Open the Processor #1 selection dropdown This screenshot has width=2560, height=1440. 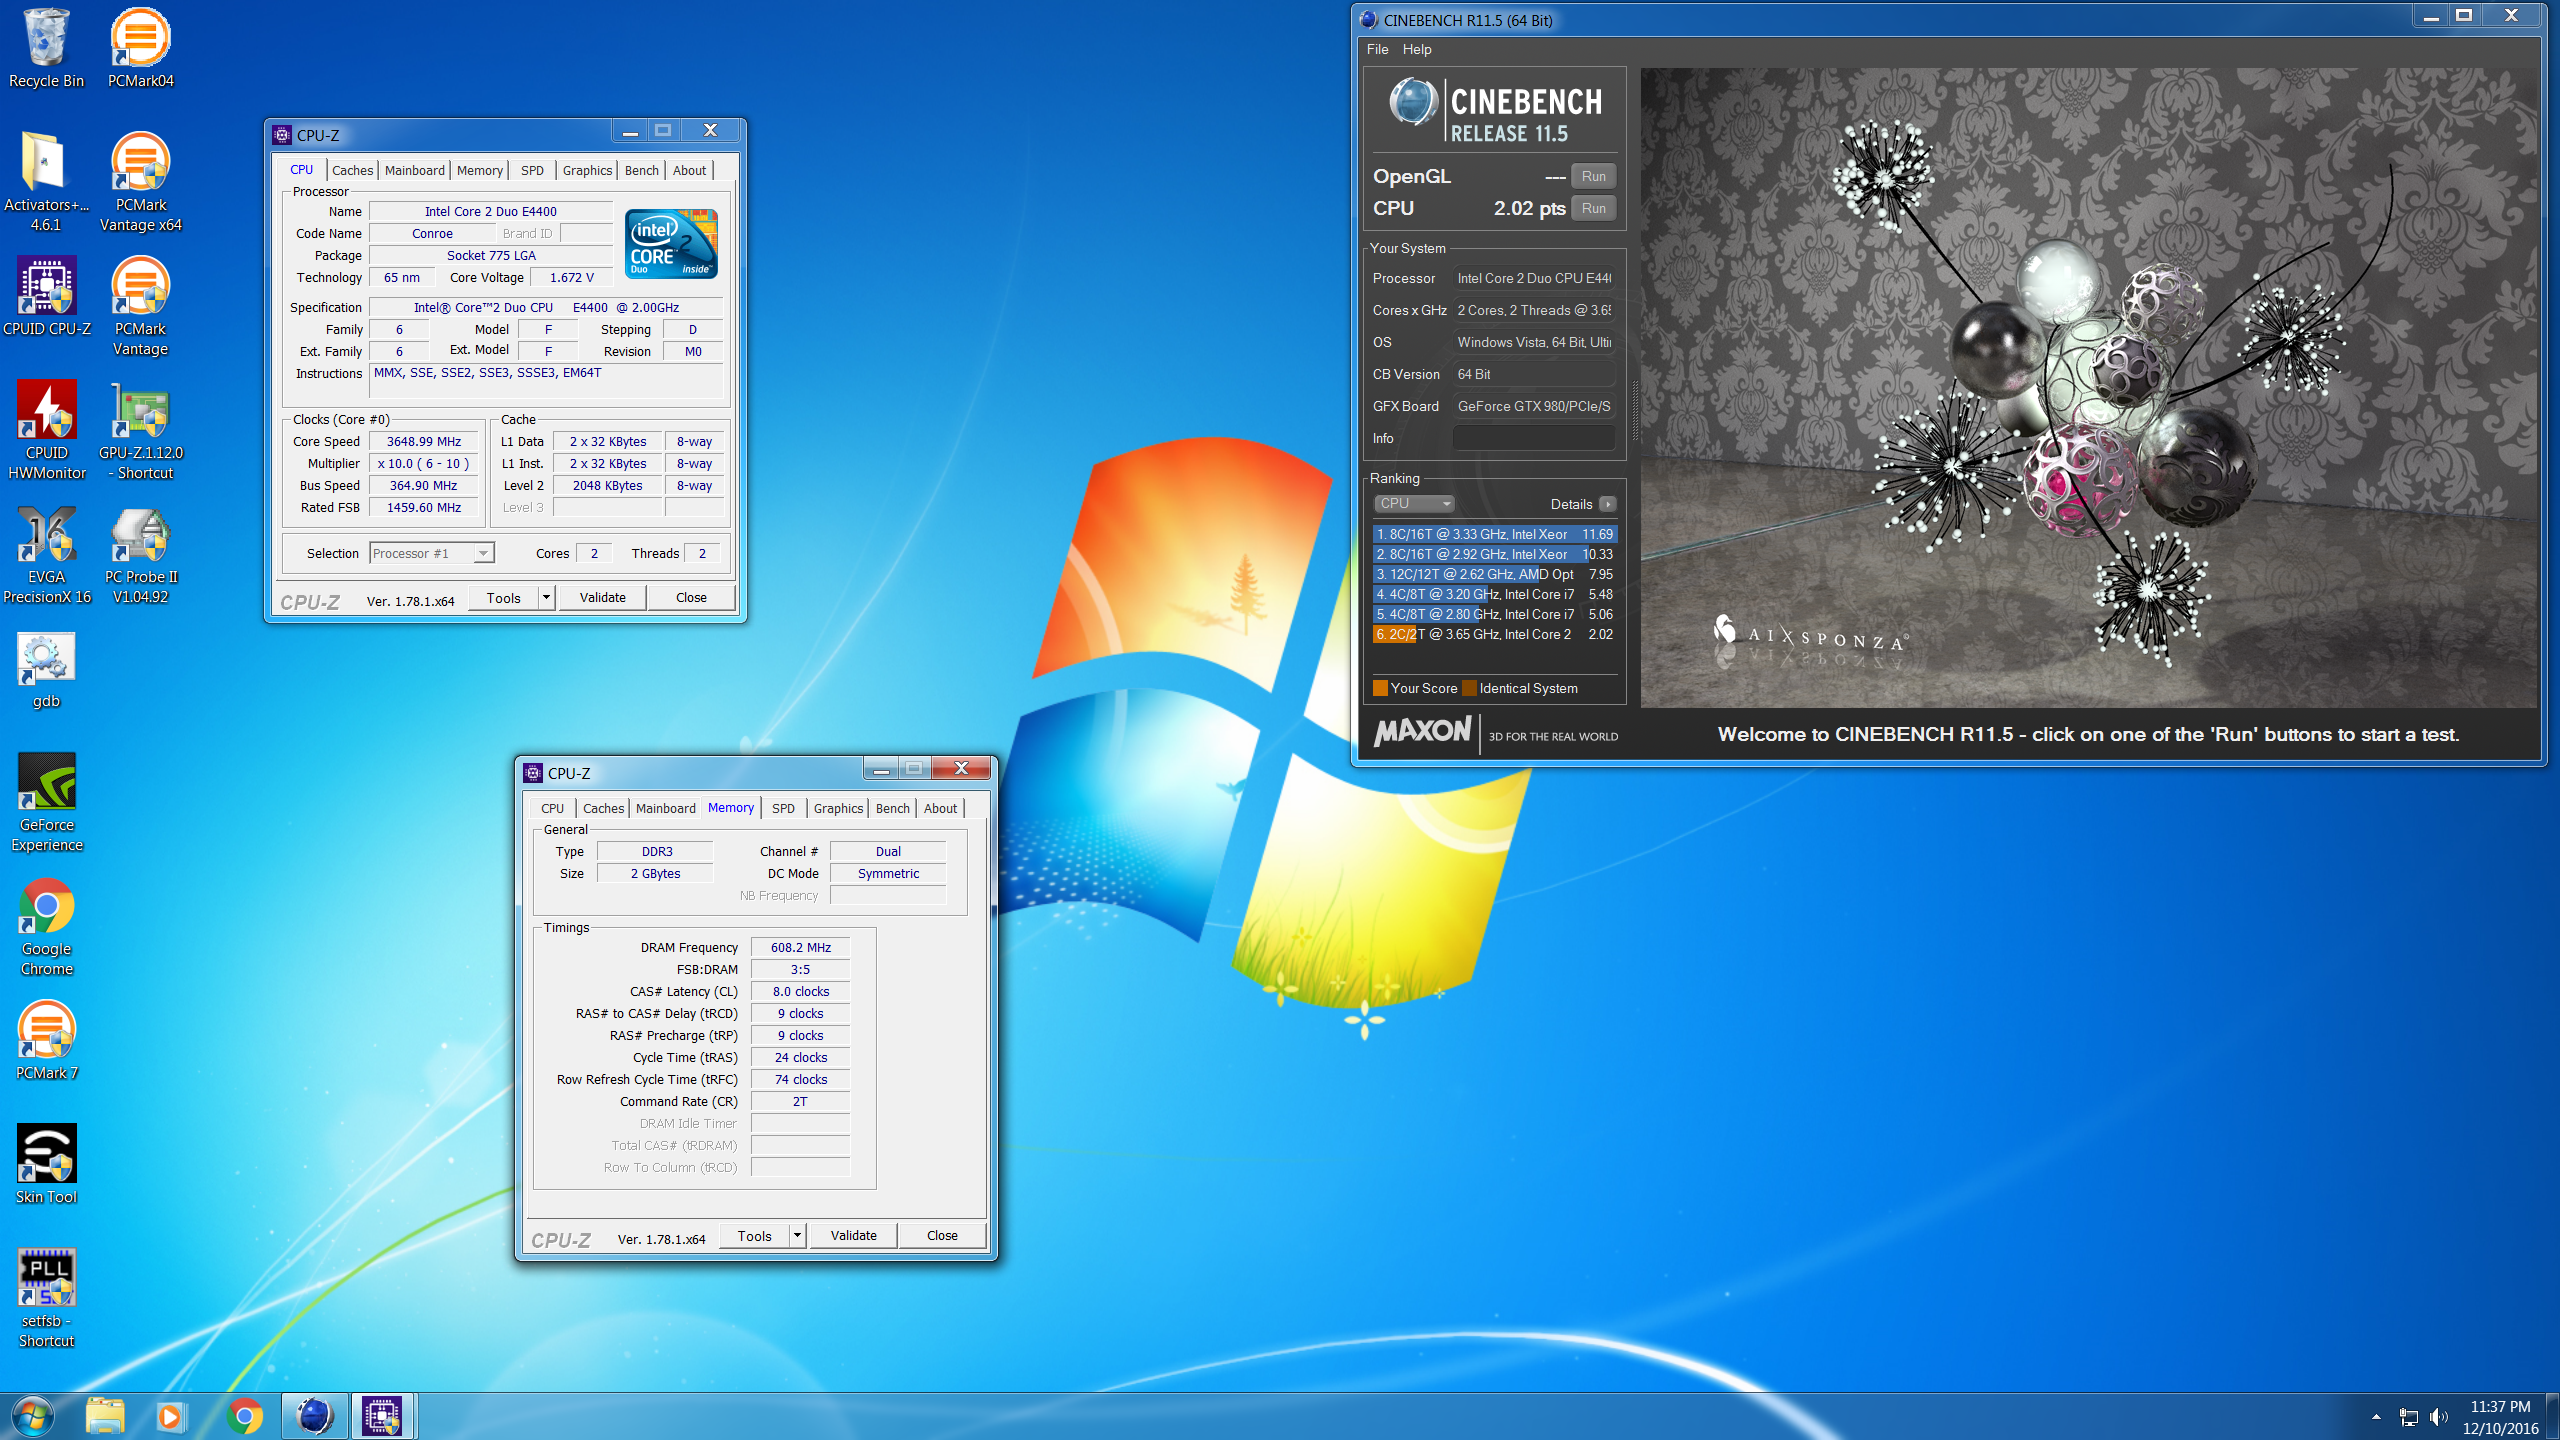point(432,553)
